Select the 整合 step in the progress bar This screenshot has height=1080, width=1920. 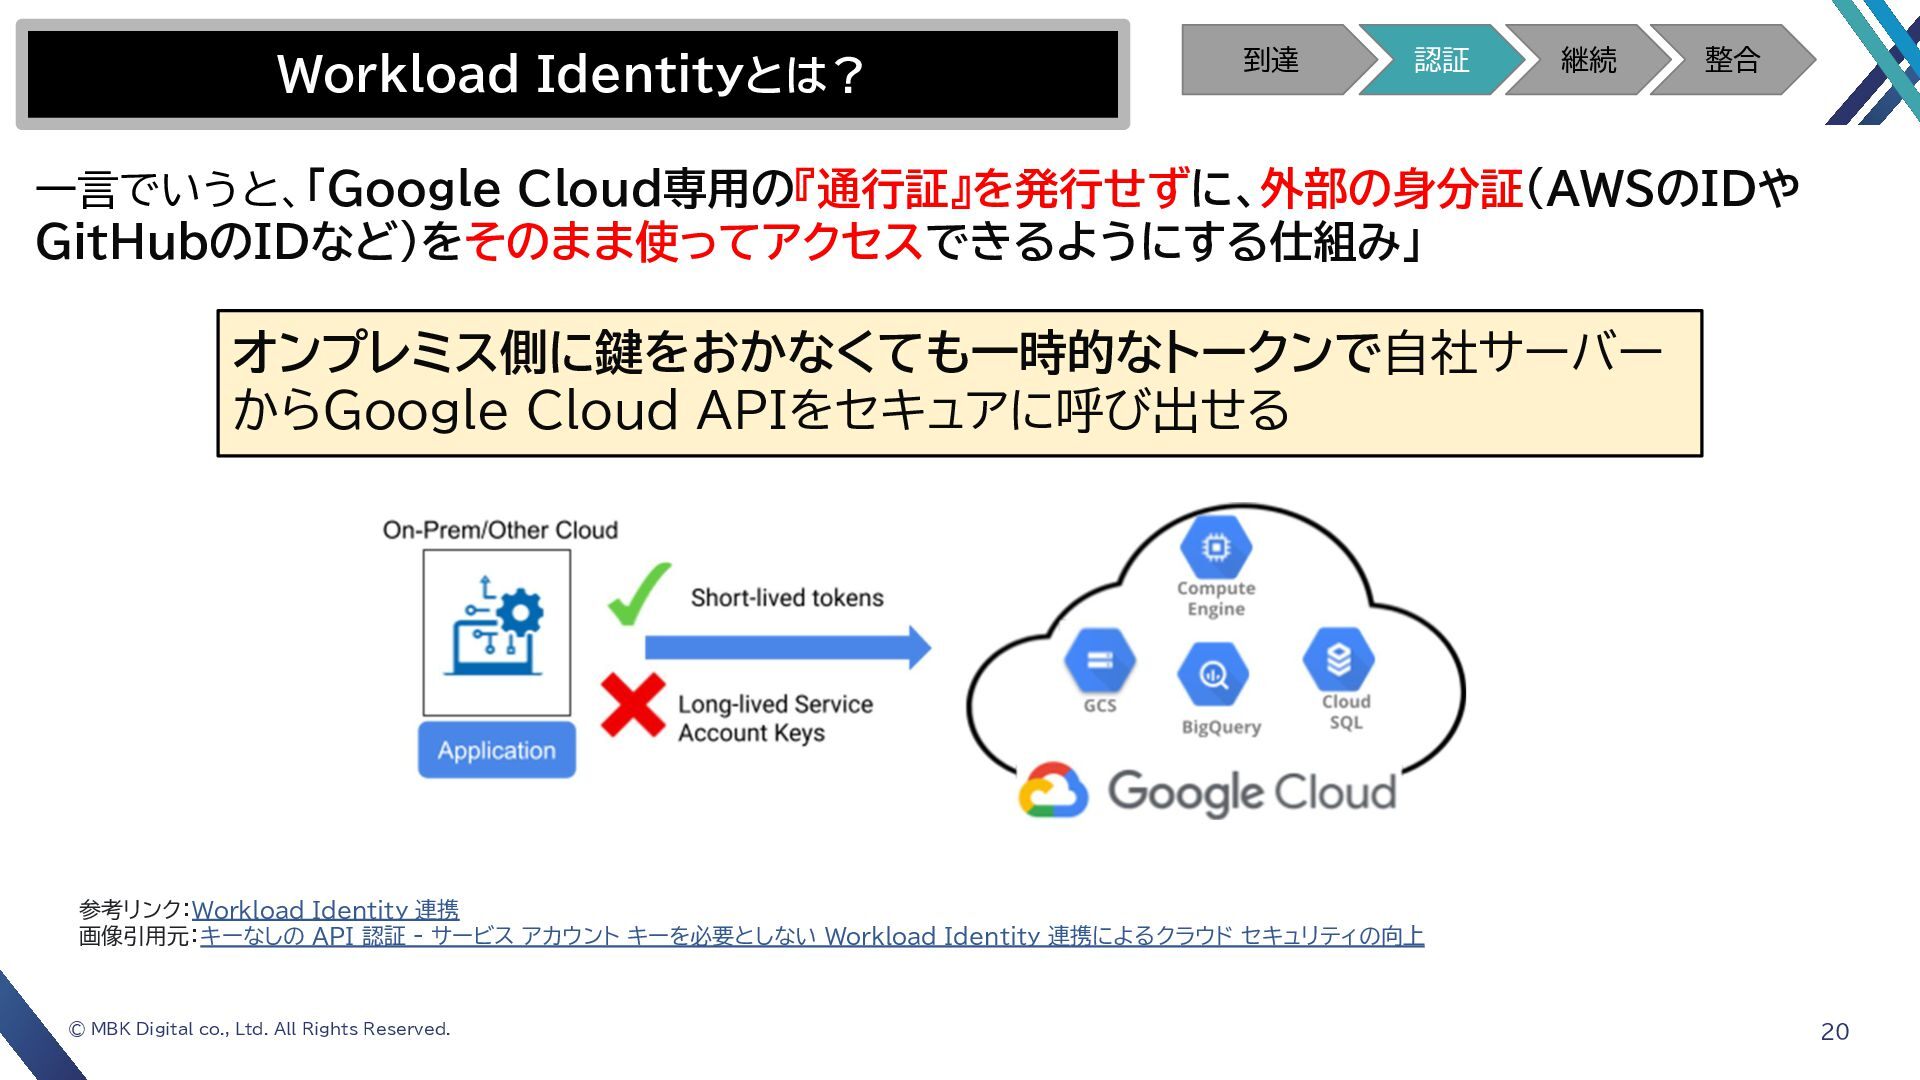coord(1731,60)
